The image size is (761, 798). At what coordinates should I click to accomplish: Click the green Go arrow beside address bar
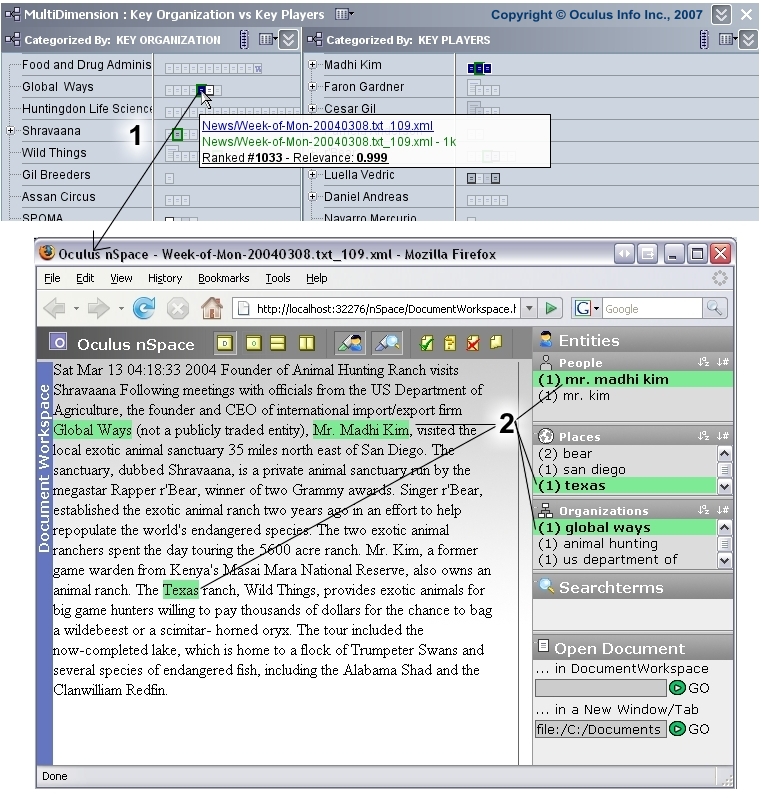click(551, 308)
